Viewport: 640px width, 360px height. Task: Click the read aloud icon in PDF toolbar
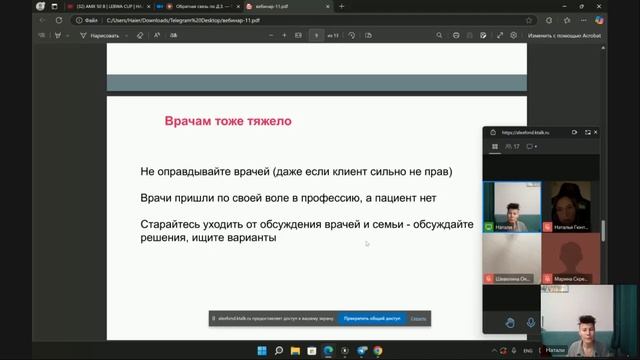(x=157, y=36)
